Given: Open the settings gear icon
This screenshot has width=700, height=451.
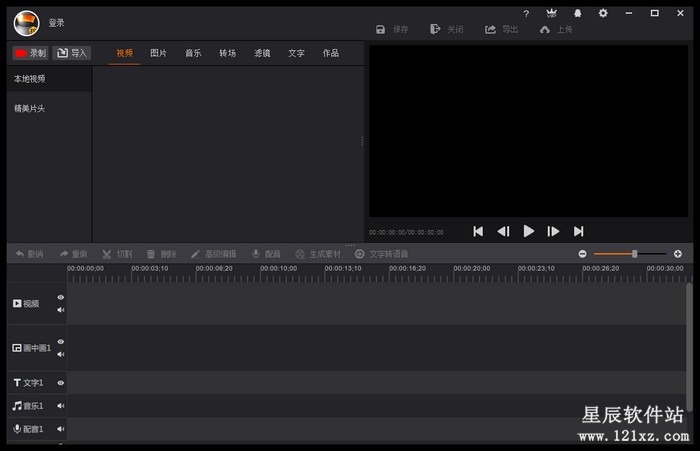Looking at the screenshot, I should click(603, 13).
